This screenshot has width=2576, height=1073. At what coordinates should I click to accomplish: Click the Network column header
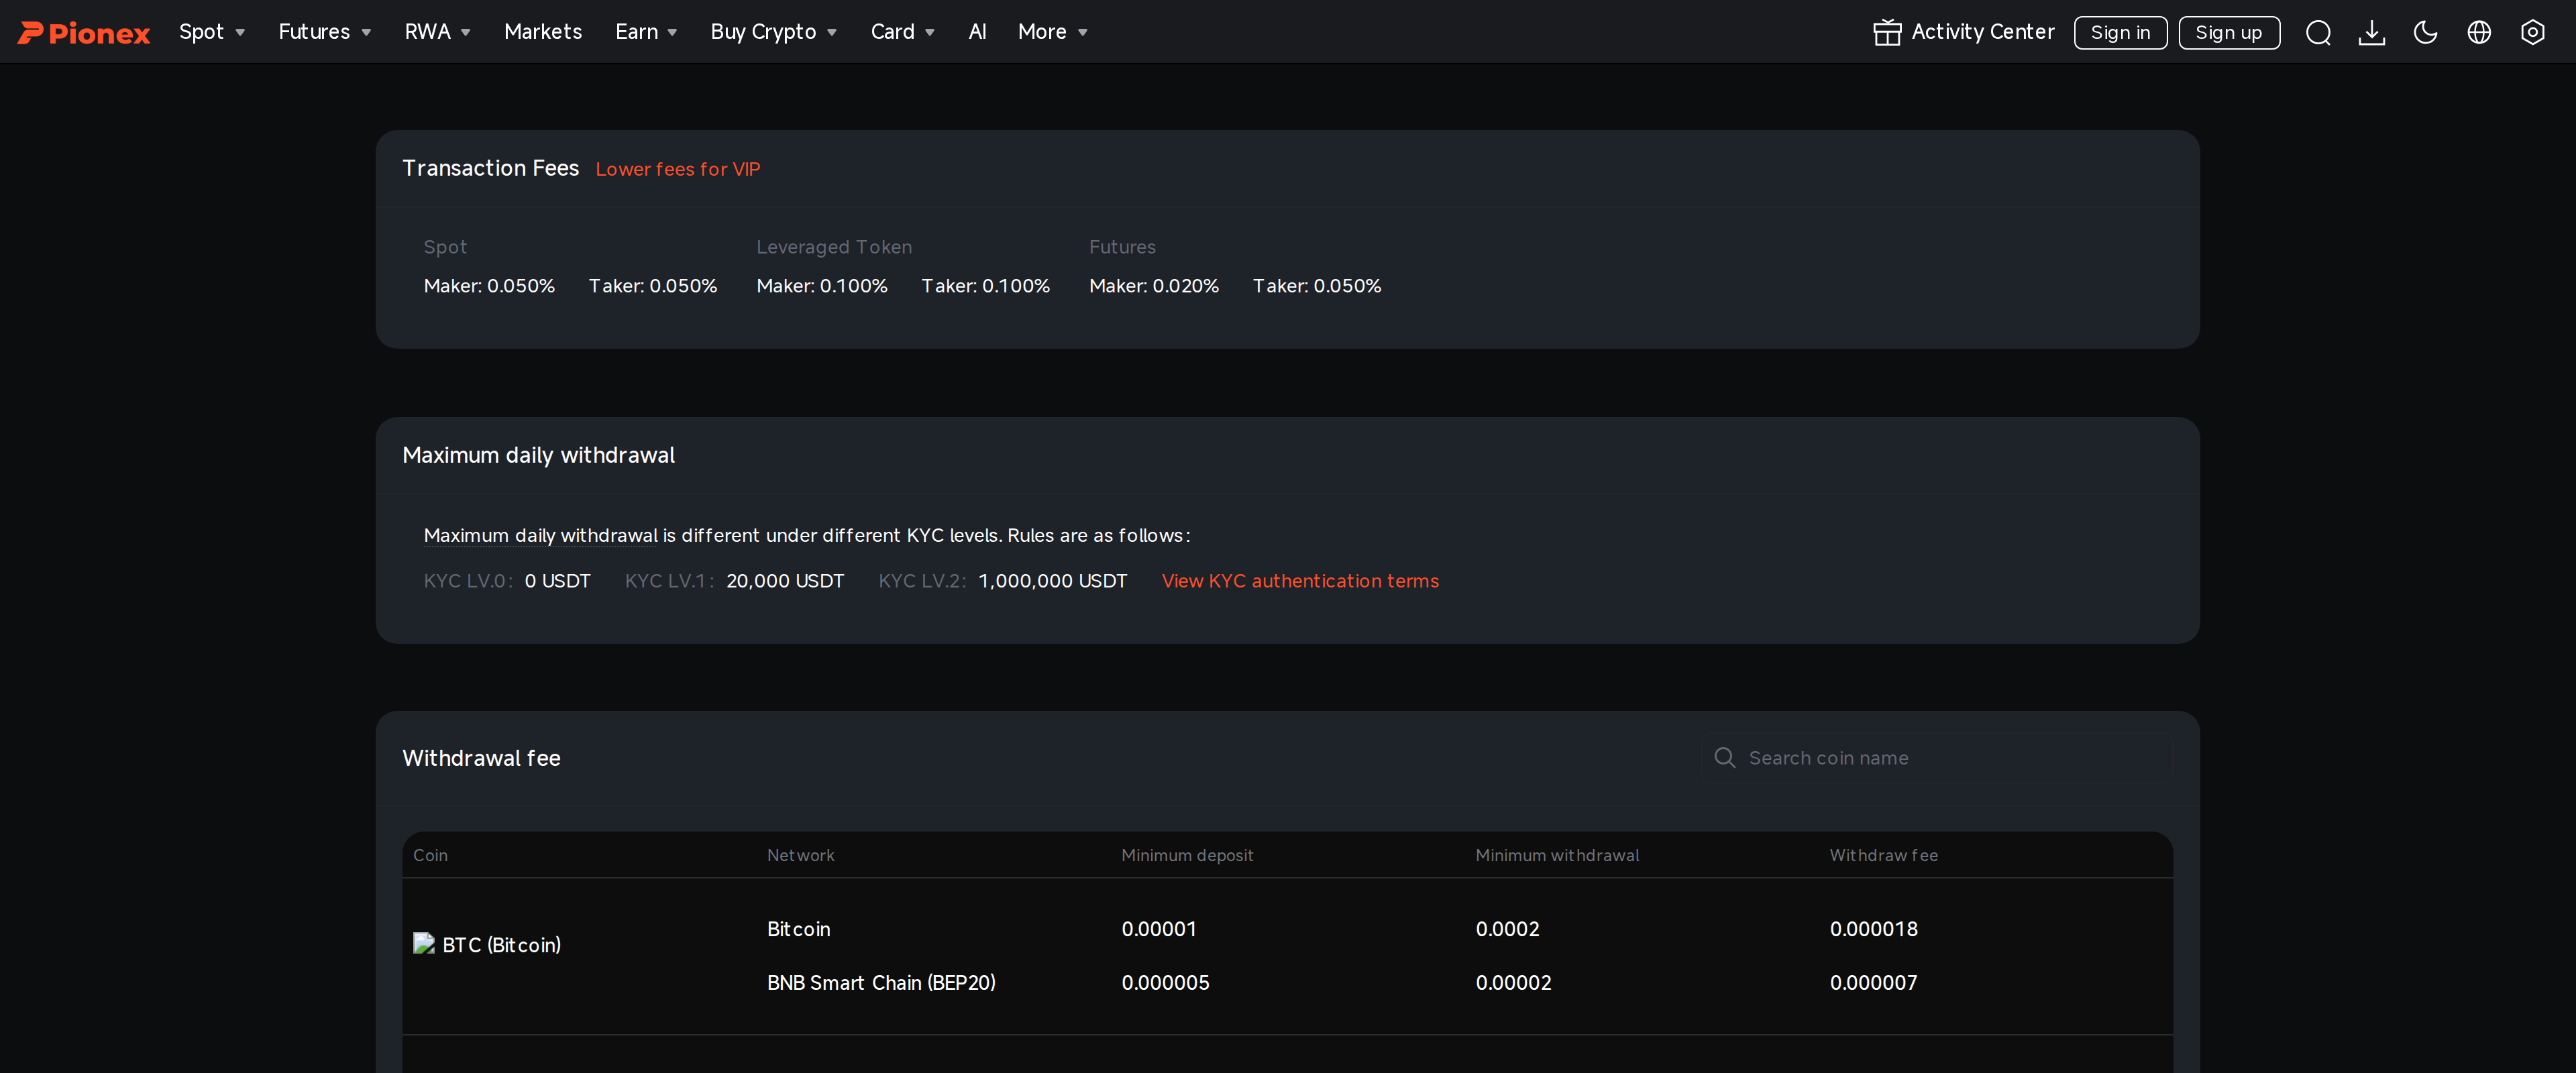[800, 855]
